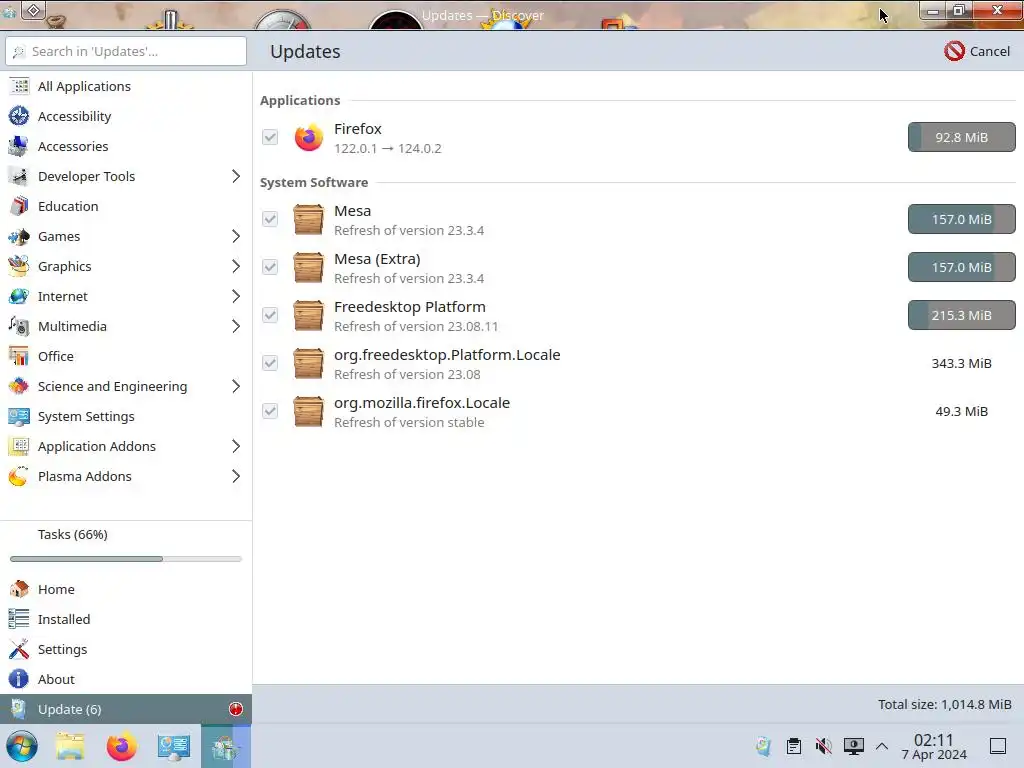Click the Office chart icon
This screenshot has width=1024, height=768.
click(x=19, y=357)
